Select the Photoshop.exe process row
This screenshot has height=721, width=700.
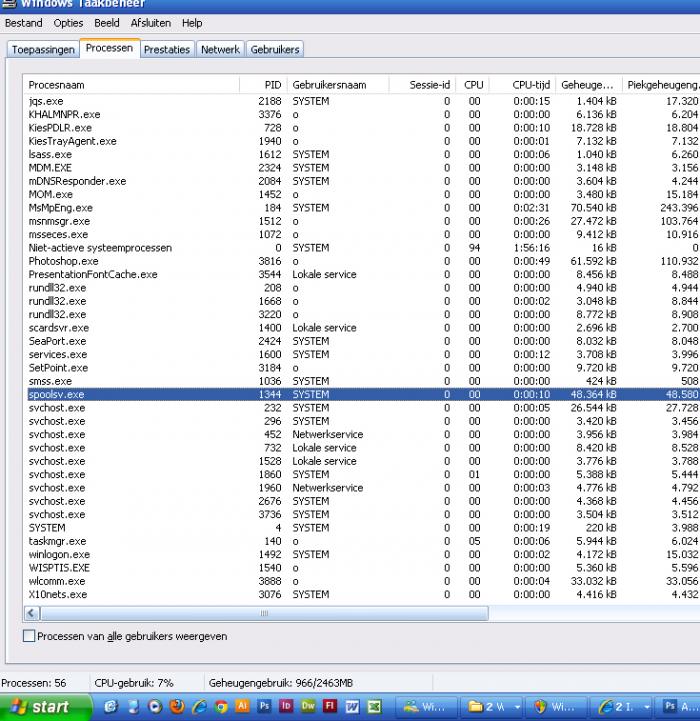coord(363,261)
